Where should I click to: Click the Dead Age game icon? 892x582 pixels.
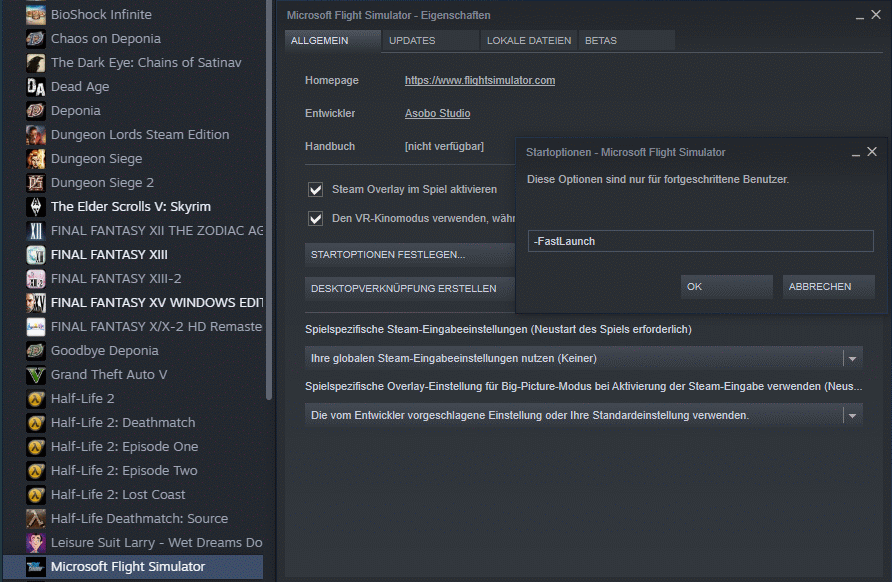(36, 87)
